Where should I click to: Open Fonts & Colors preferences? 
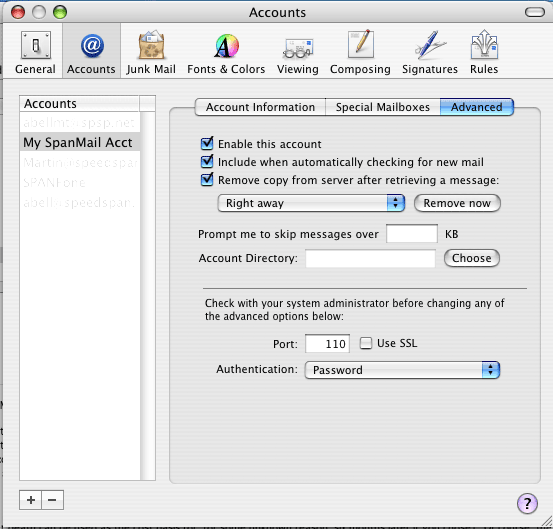pos(226,52)
